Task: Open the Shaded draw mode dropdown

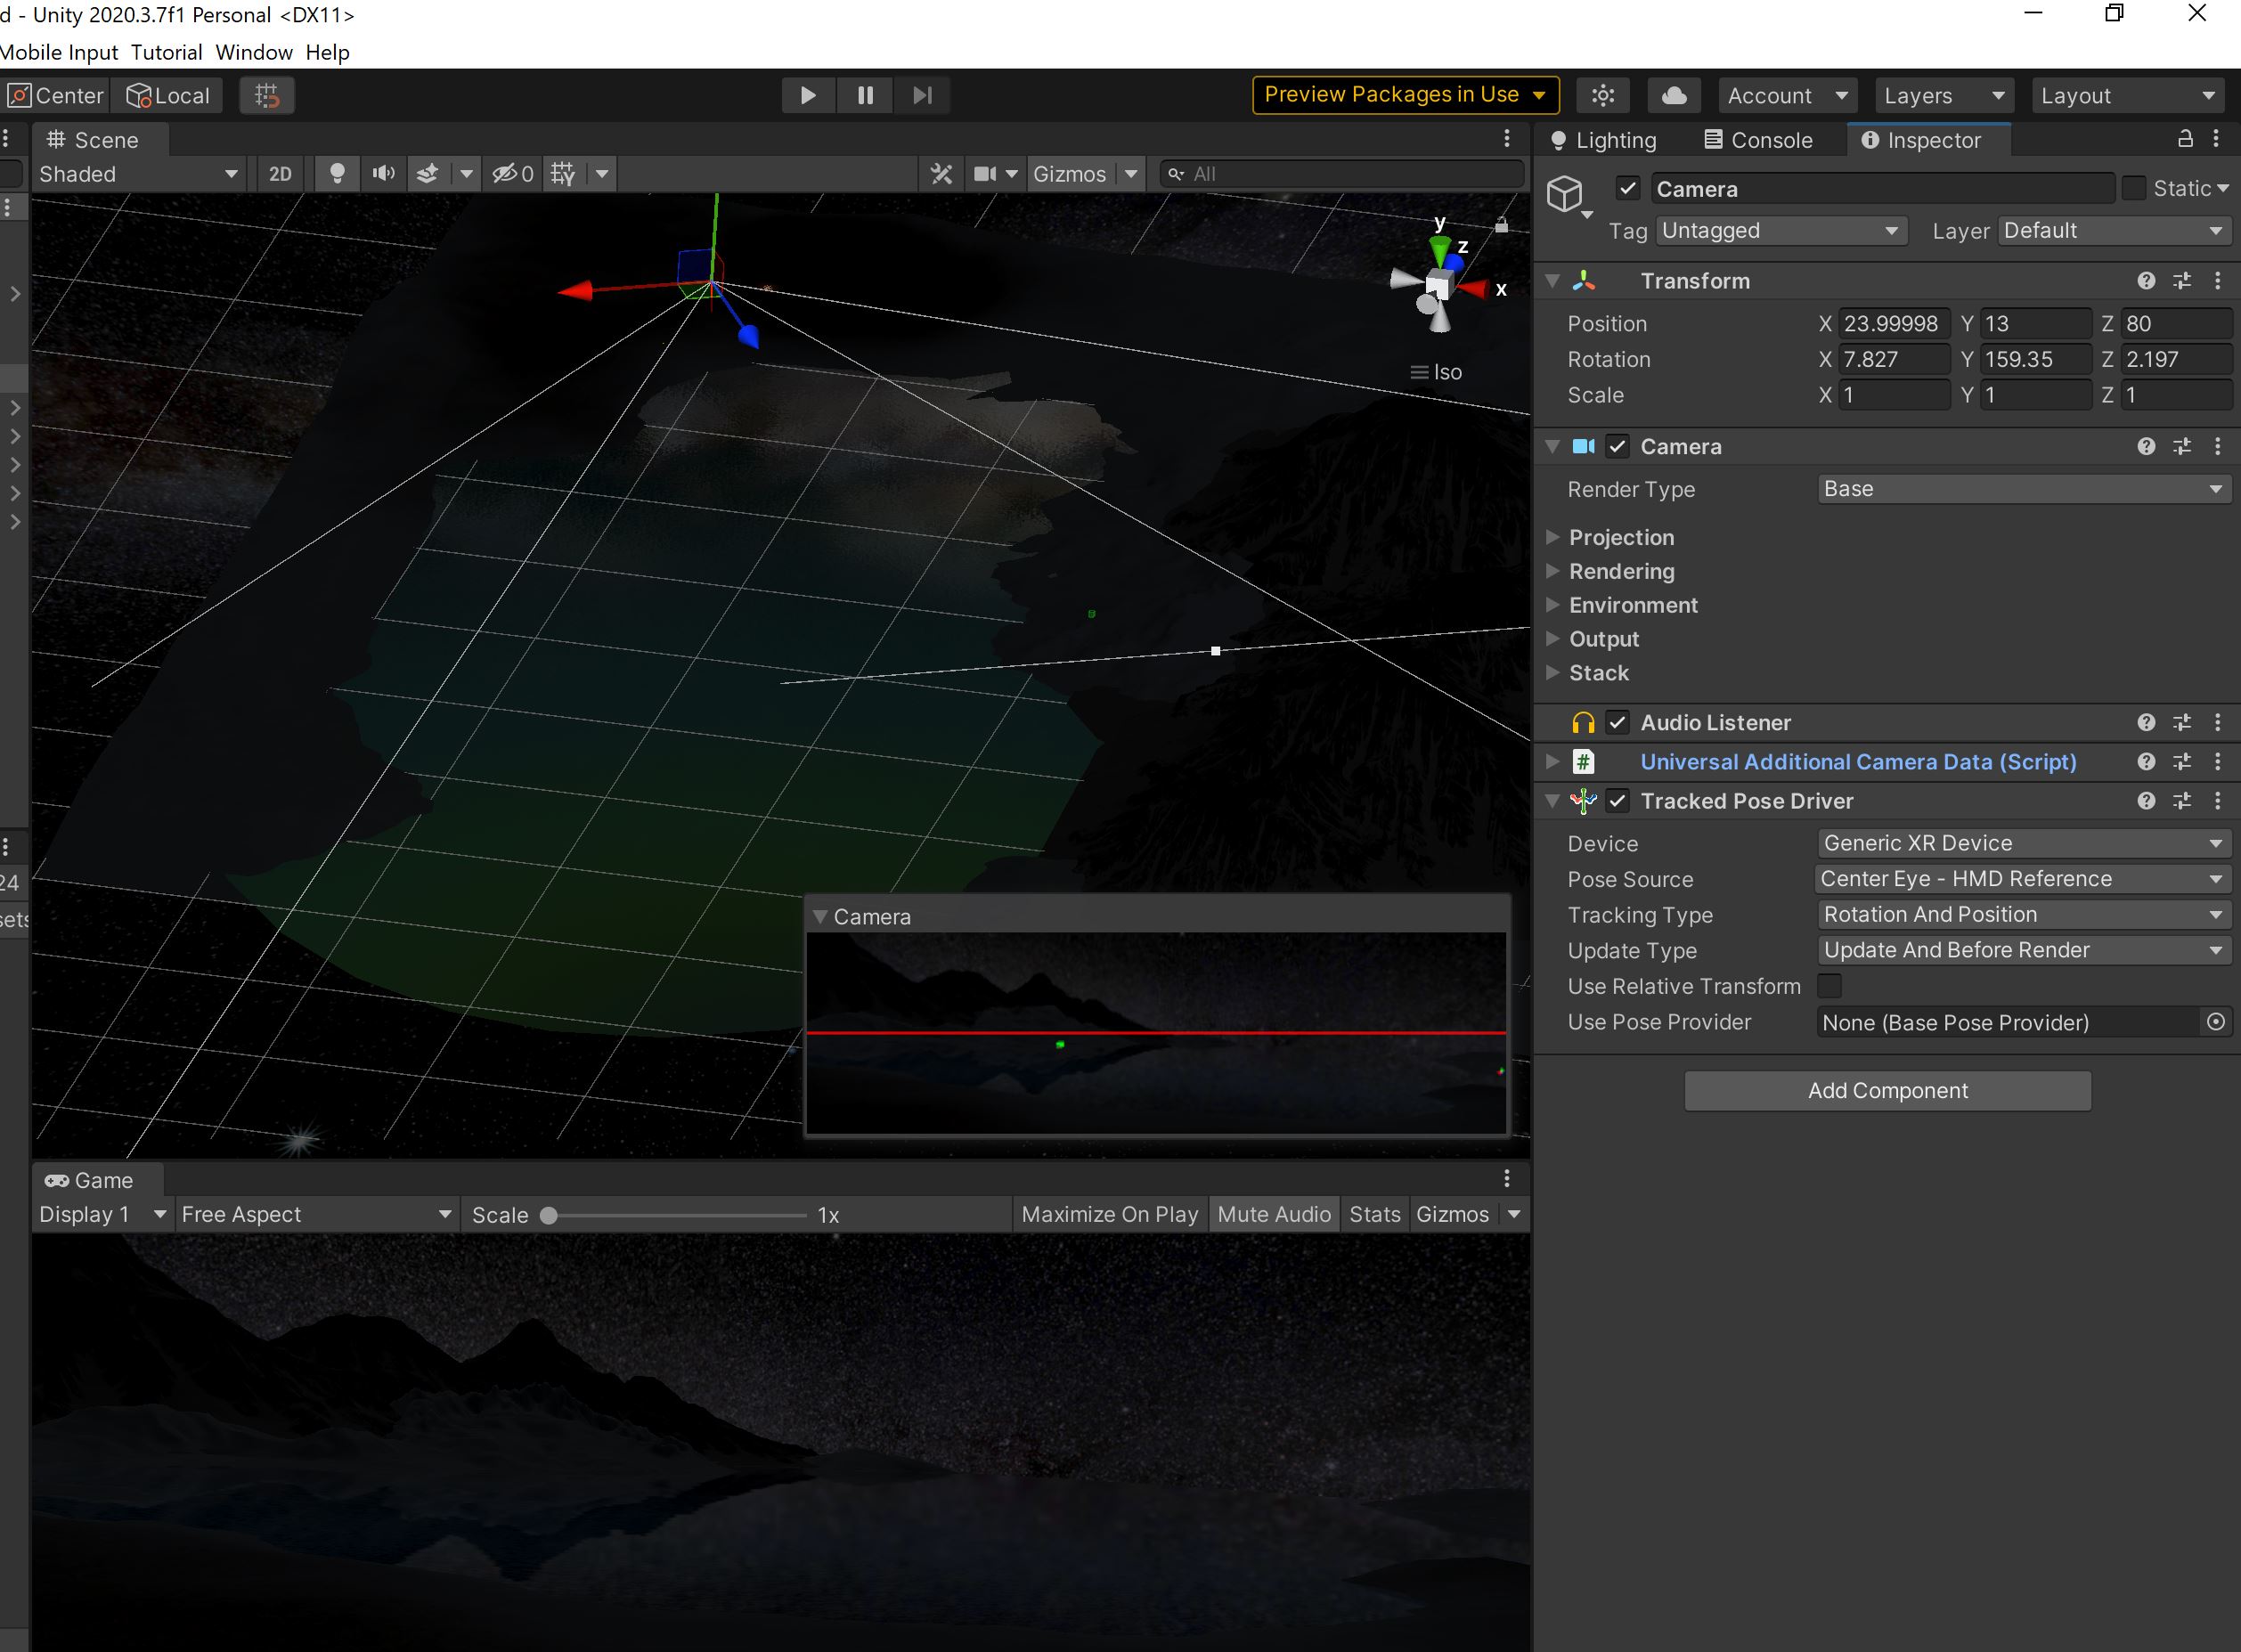Action: click(x=138, y=174)
